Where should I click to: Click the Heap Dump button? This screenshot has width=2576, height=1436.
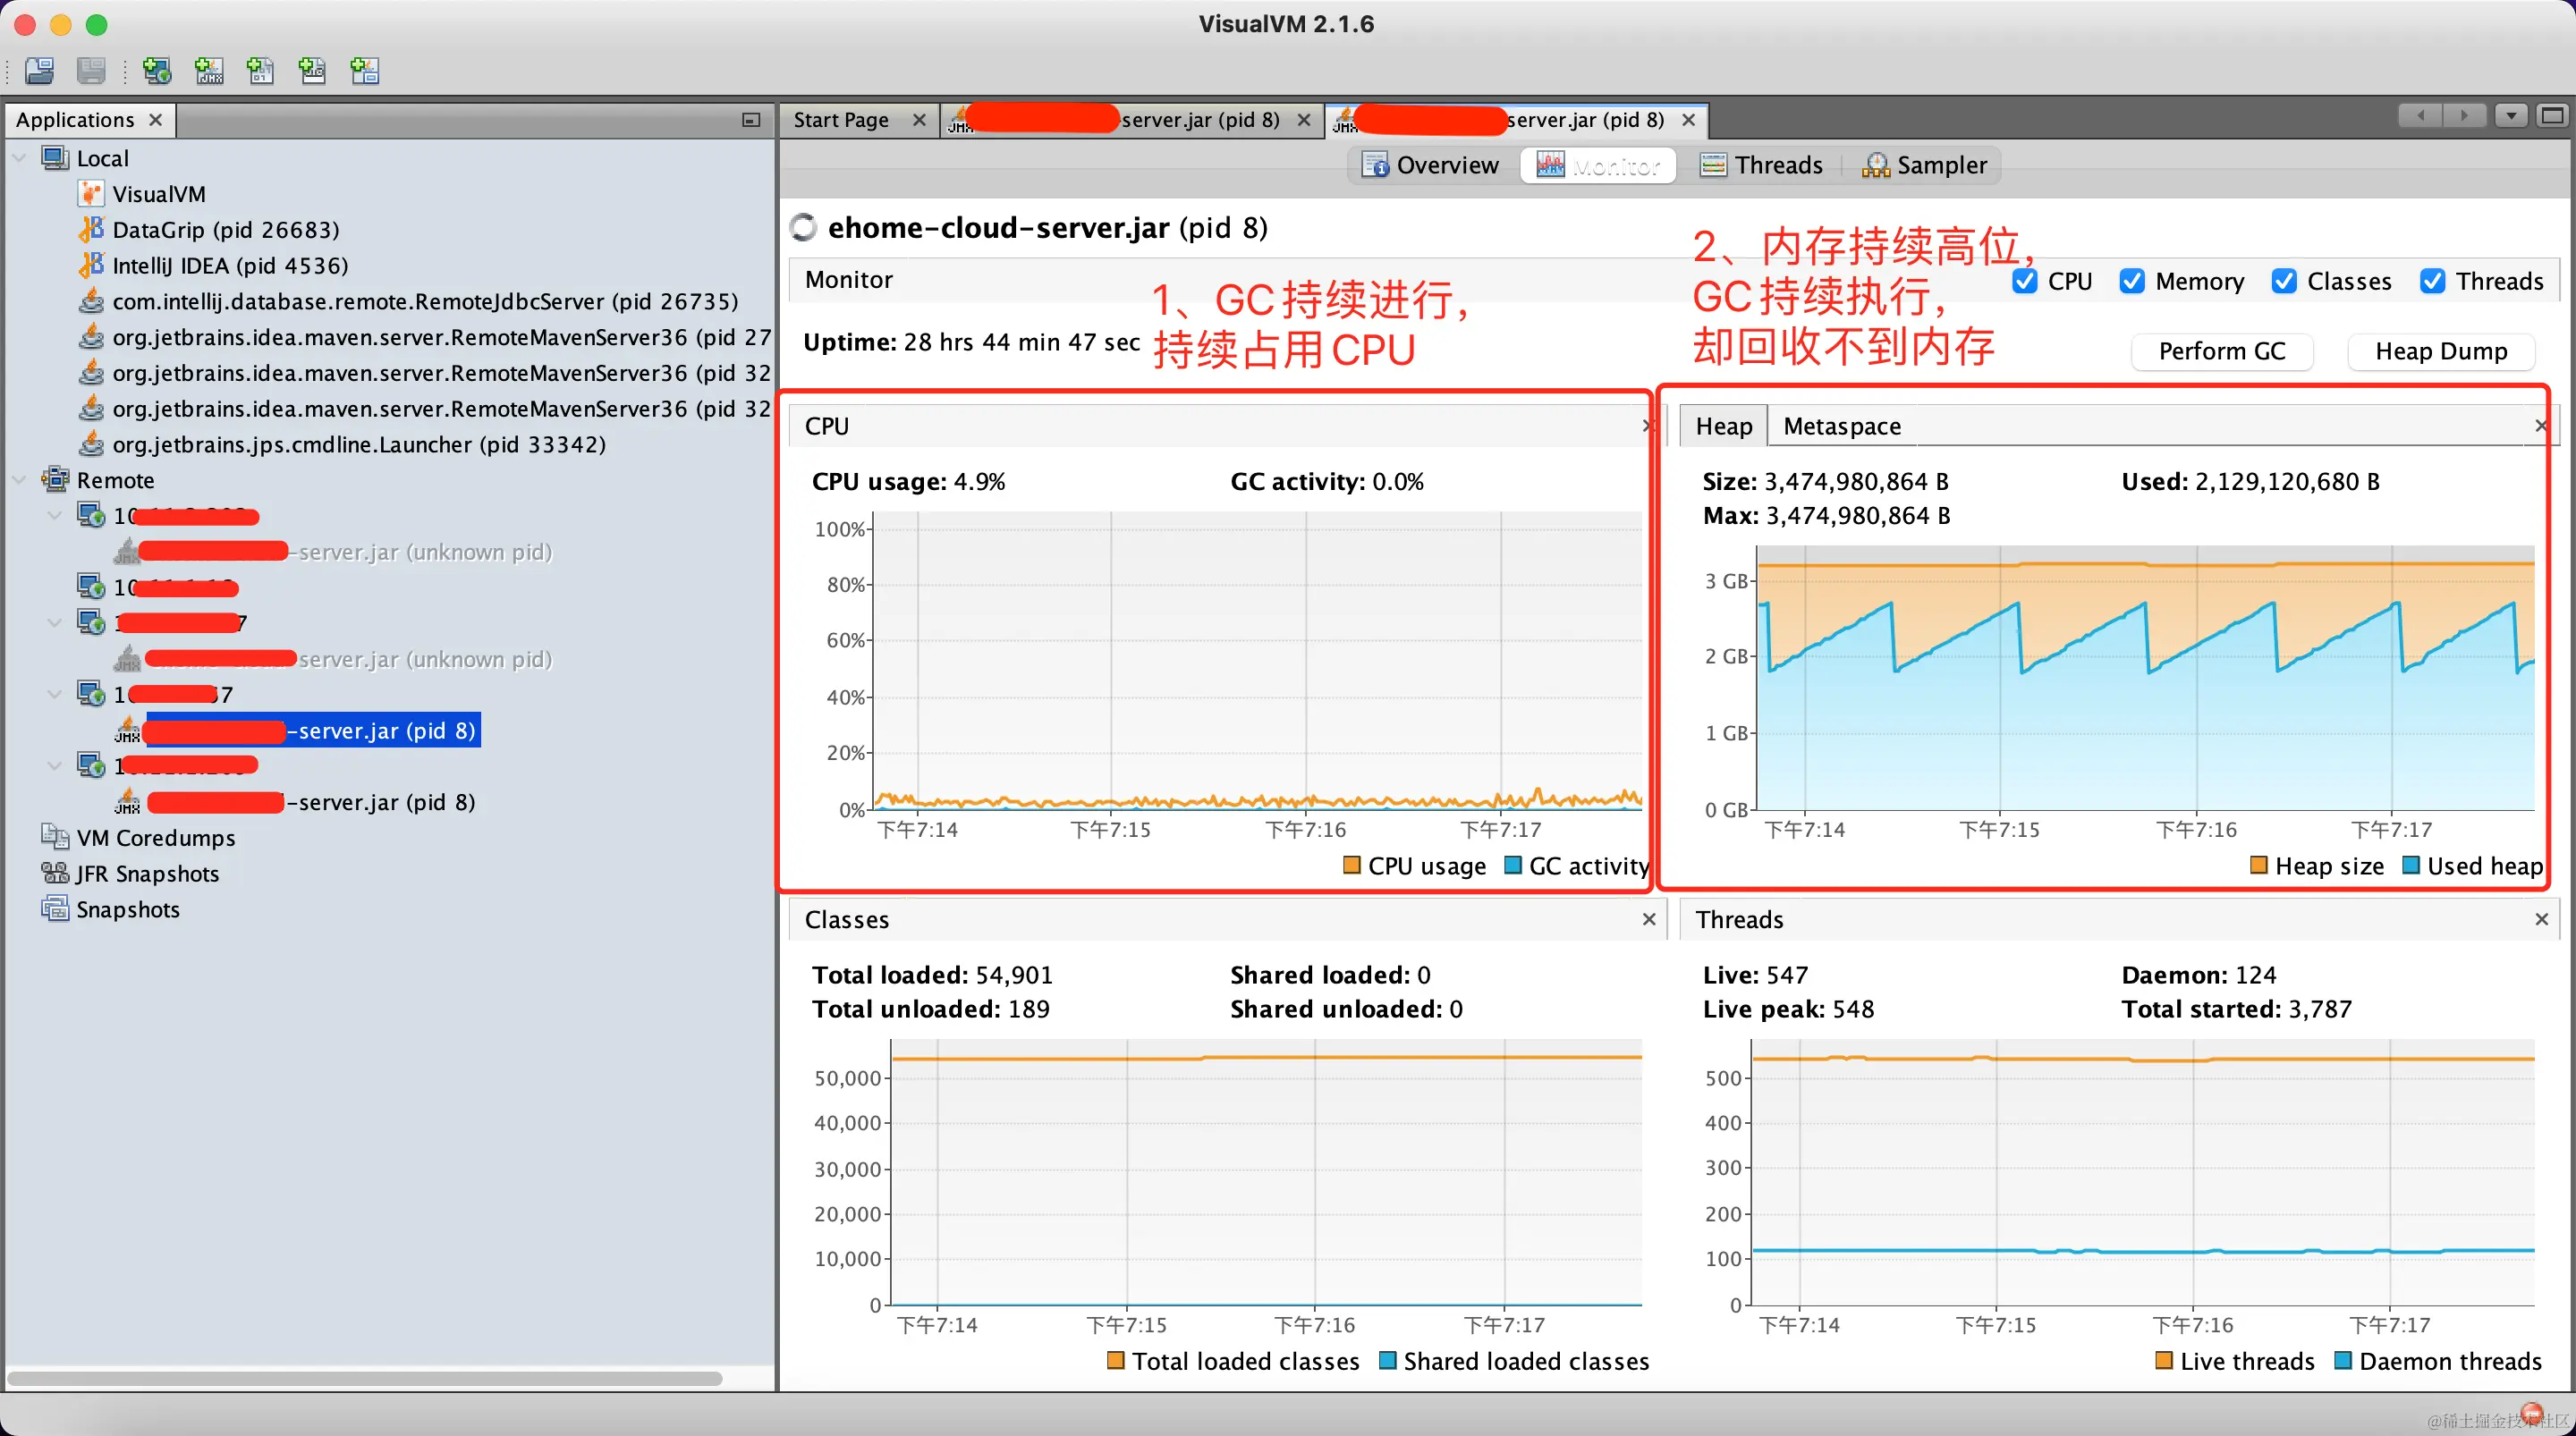point(2440,351)
